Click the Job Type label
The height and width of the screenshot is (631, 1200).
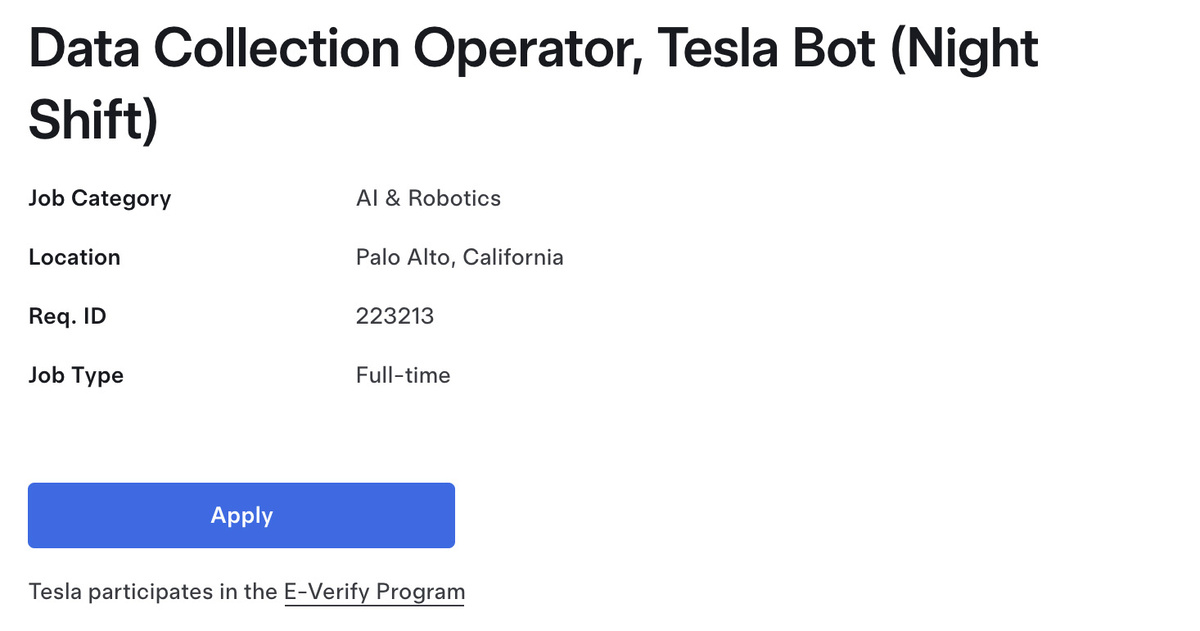pos(76,376)
